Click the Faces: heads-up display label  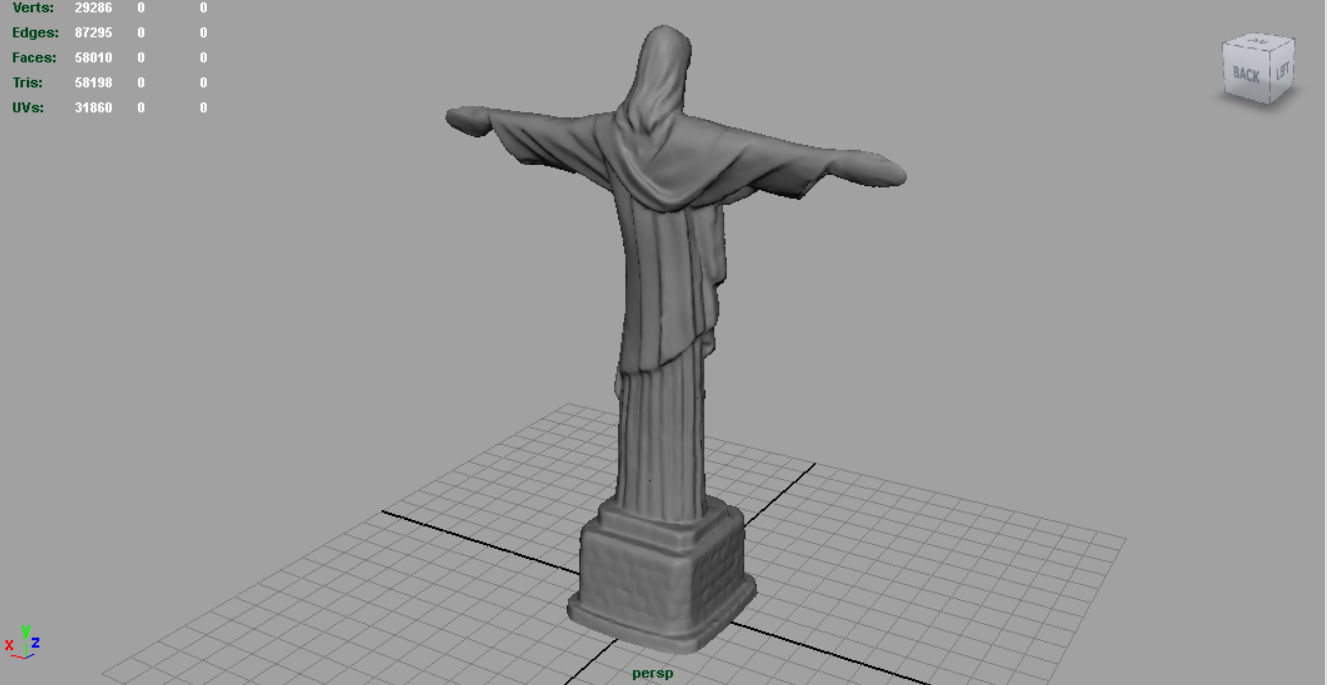(34, 58)
